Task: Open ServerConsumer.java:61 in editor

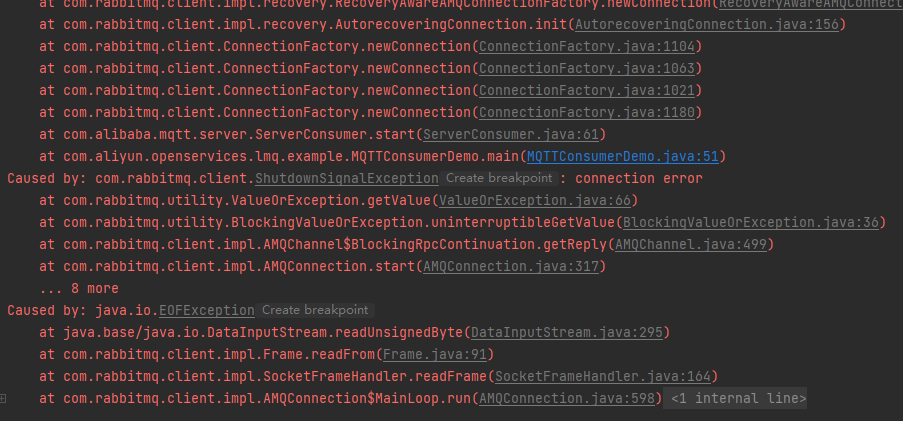Action: pos(511,134)
